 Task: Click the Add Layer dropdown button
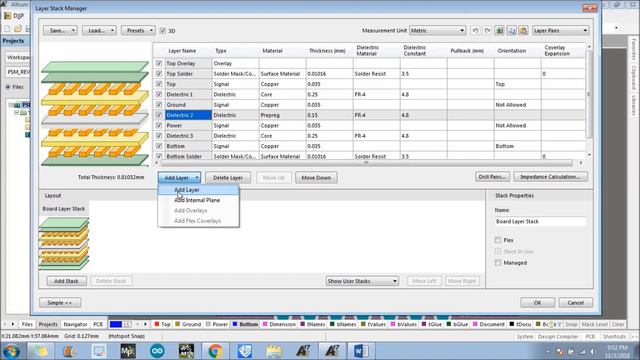coord(179,178)
